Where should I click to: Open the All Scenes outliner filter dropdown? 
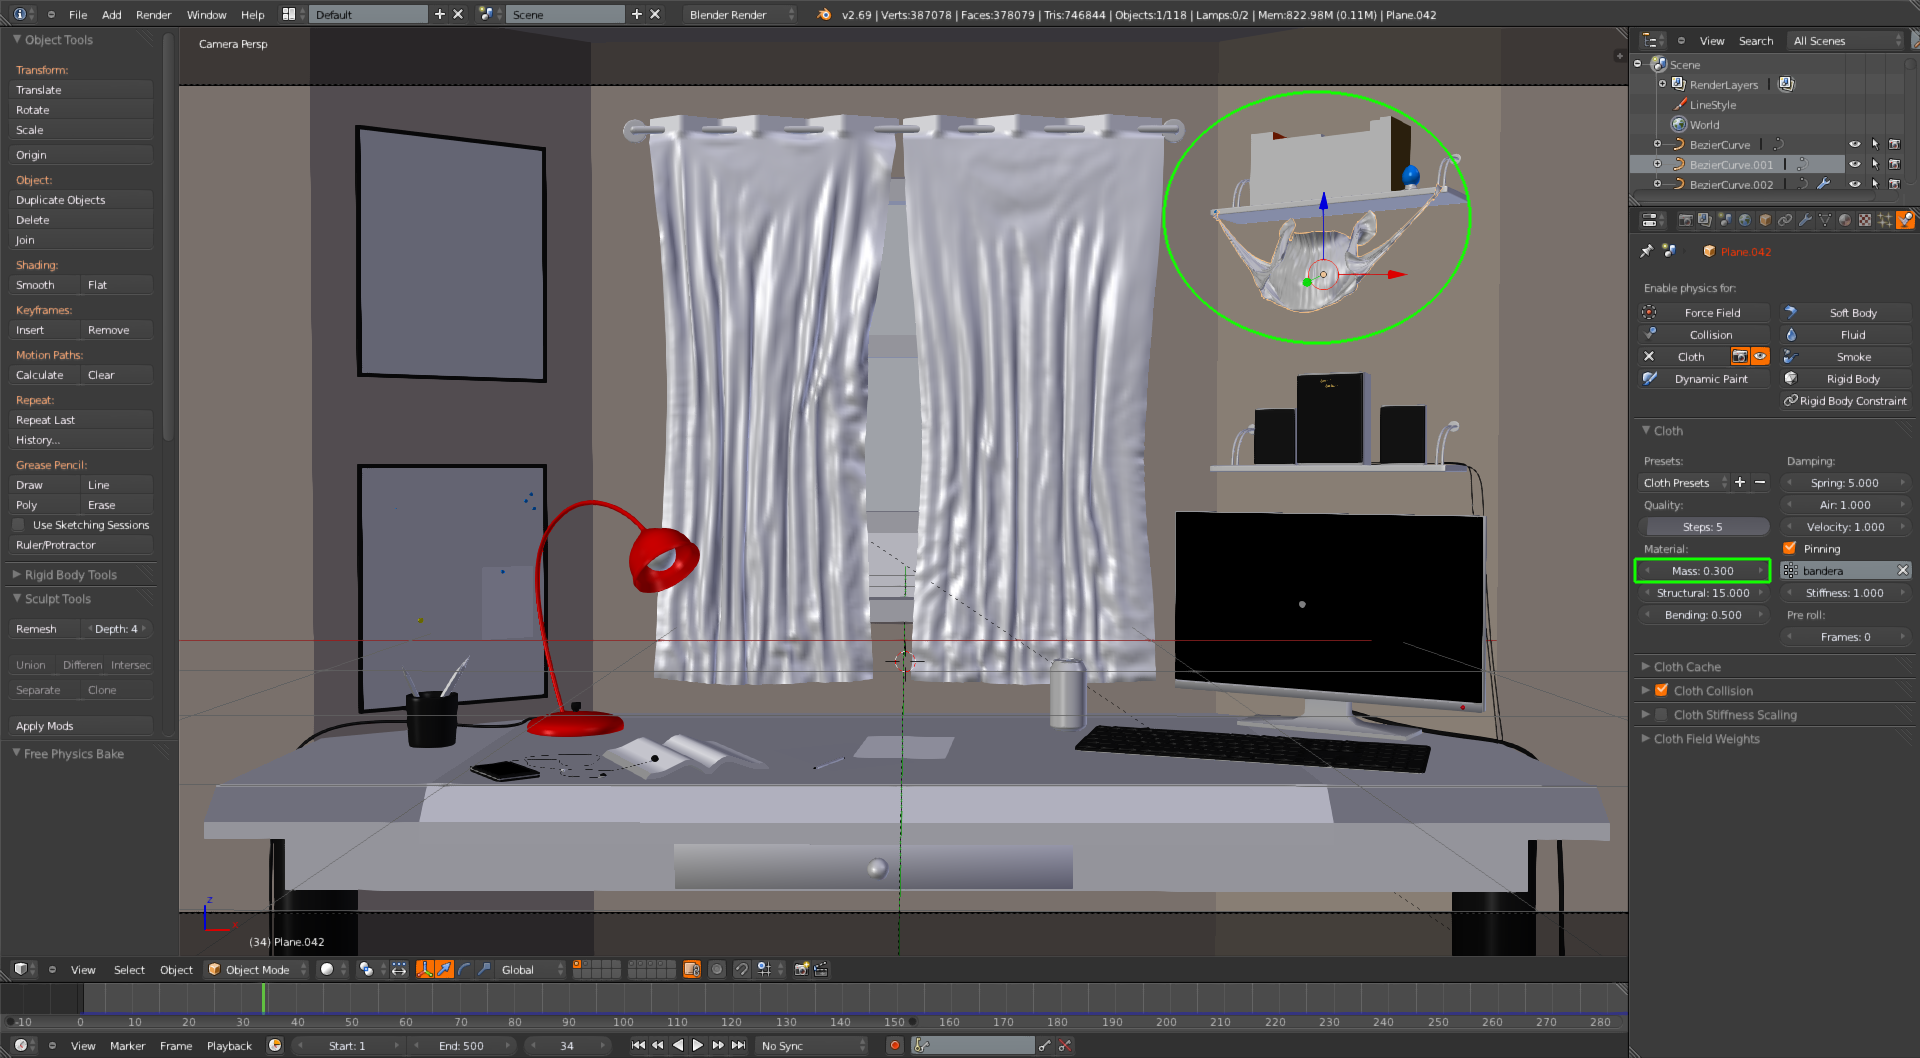[x=1847, y=41]
